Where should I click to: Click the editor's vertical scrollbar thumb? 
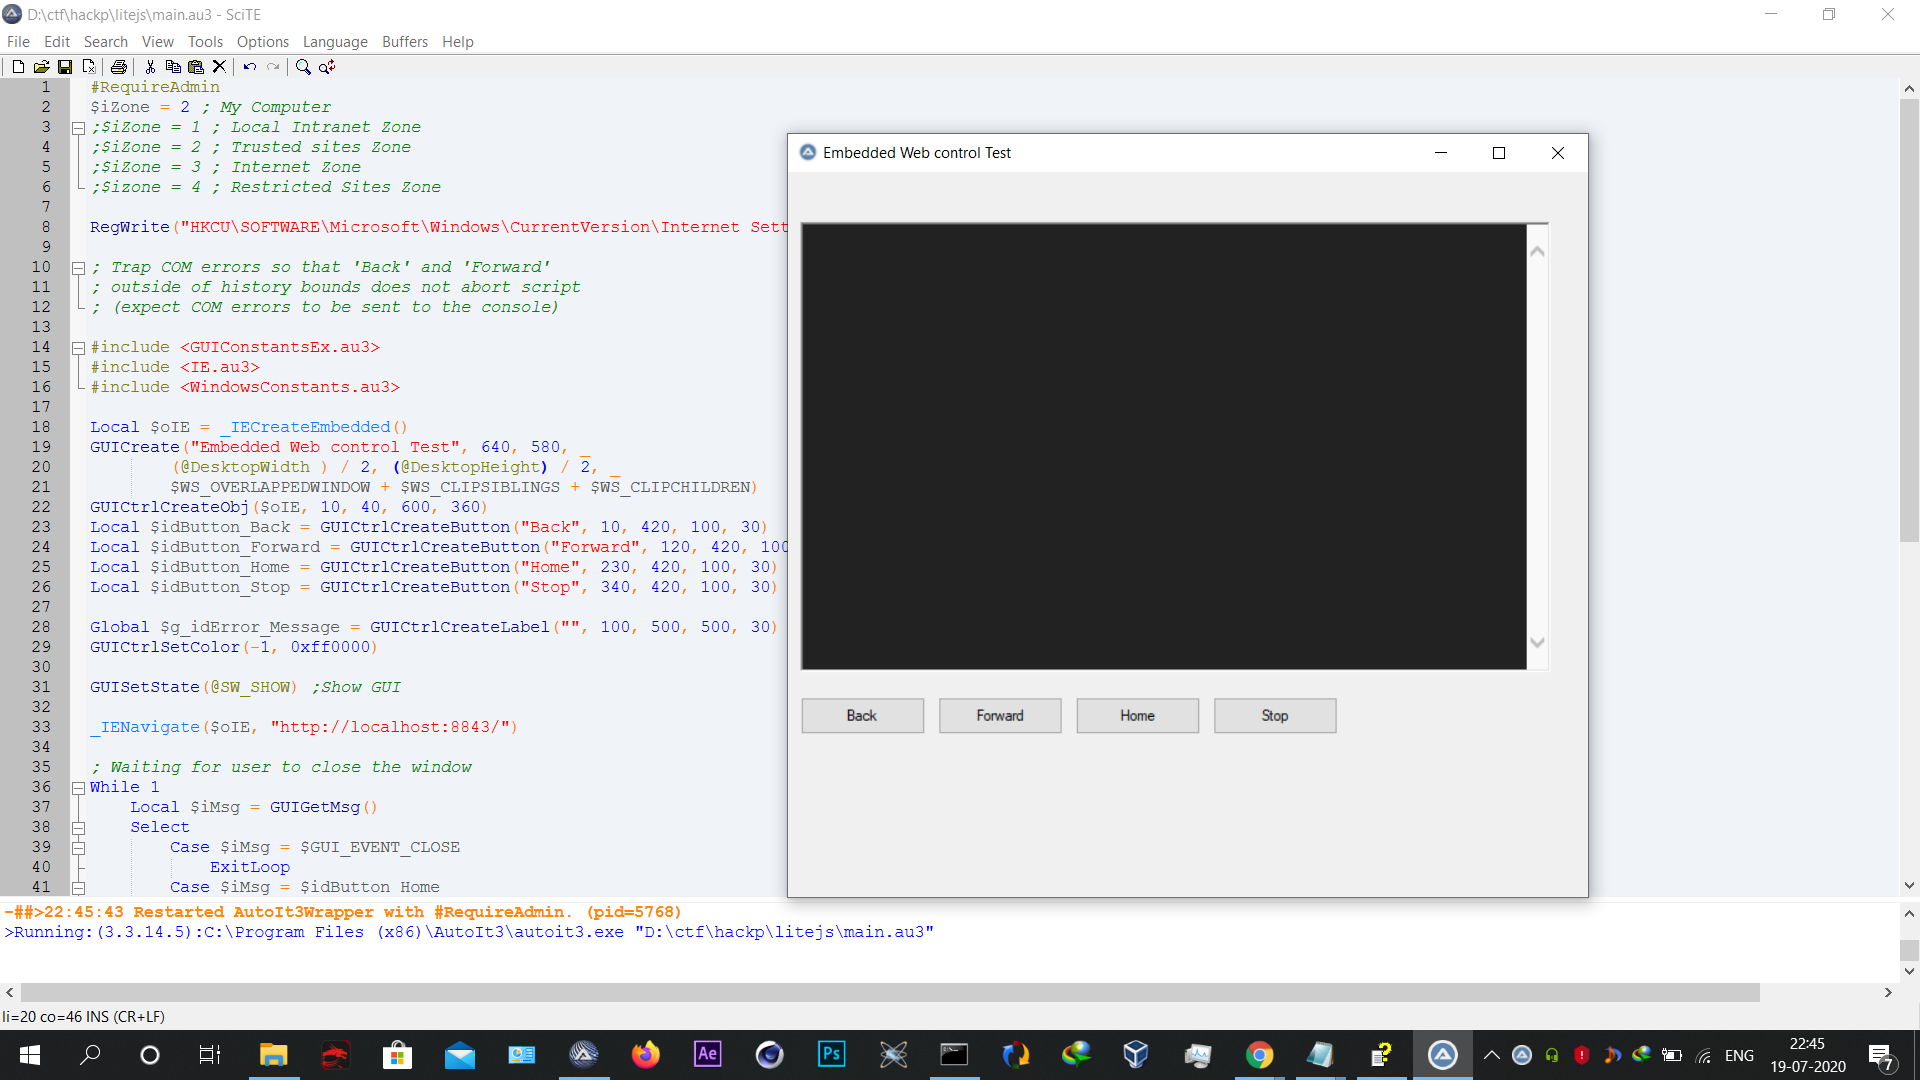tap(1909, 320)
